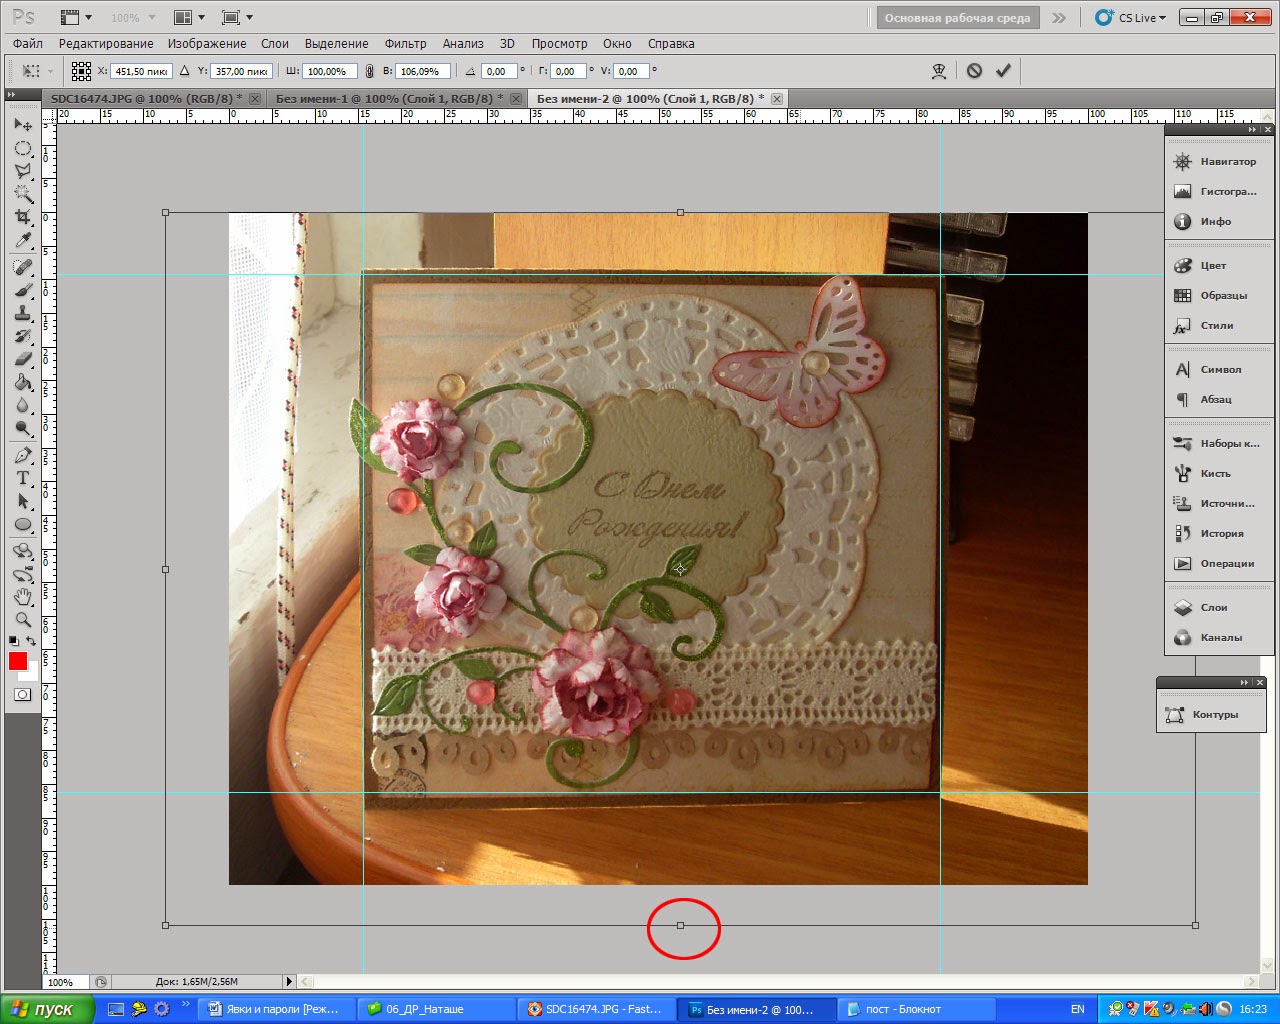
Task: Select the Pen tool
Action: point(23,455)
